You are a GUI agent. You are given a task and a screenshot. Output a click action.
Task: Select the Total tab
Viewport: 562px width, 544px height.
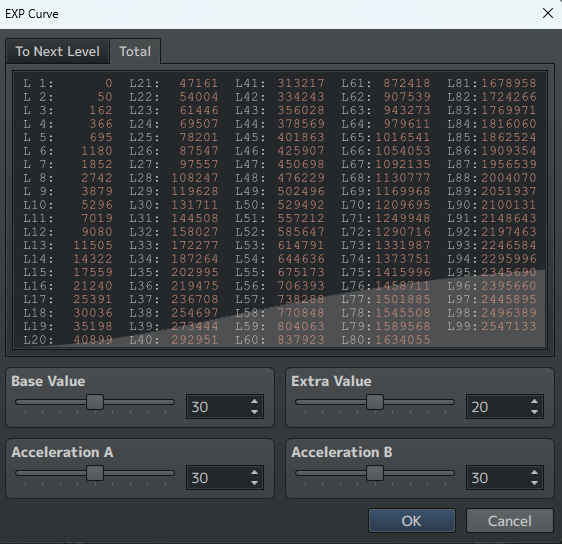135,52
